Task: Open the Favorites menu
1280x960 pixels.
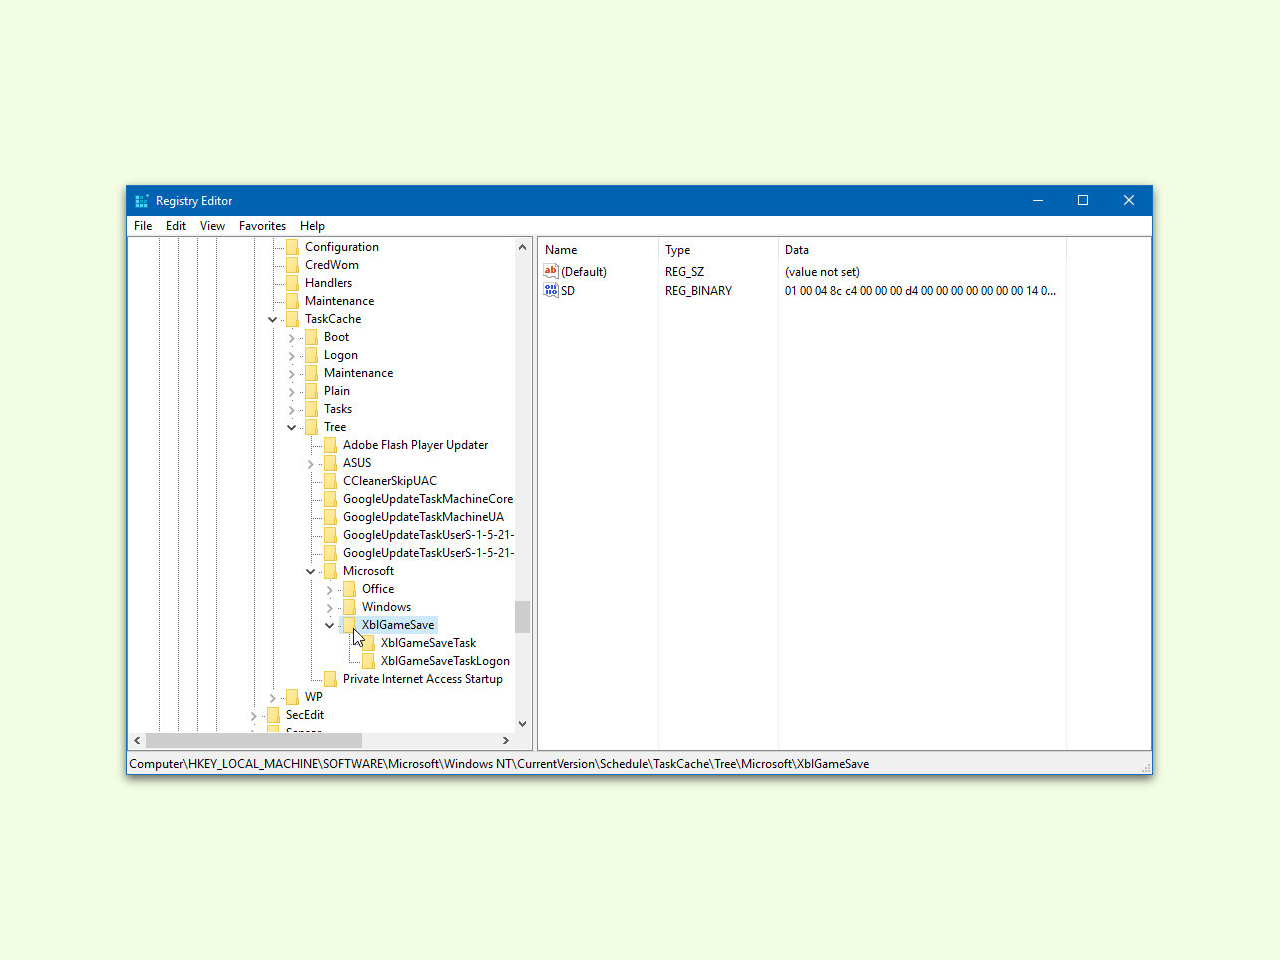Action: click(x=262, y=226)
